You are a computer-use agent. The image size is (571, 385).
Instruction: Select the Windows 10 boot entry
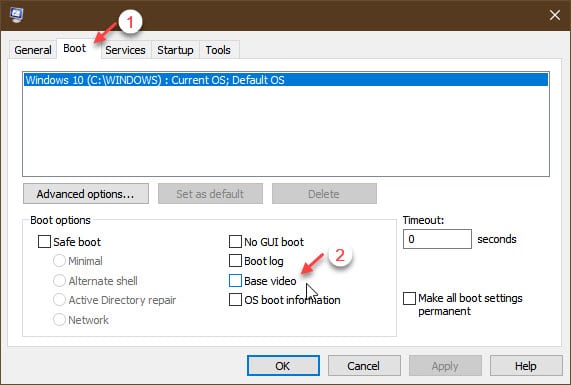286,80
